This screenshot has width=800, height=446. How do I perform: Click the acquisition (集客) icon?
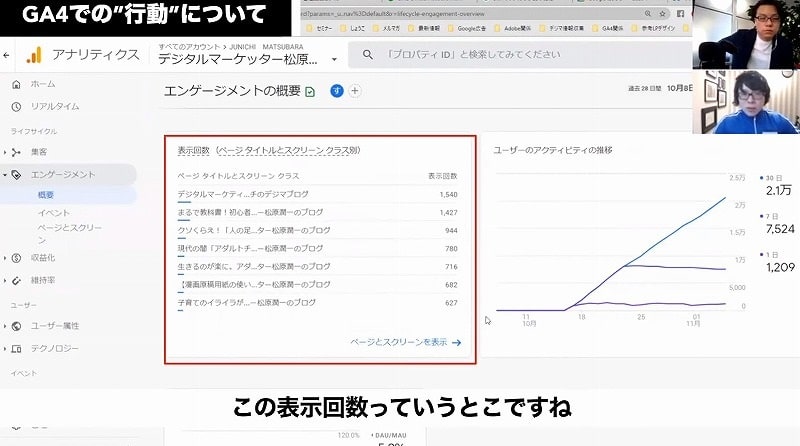tap(16, 152)
